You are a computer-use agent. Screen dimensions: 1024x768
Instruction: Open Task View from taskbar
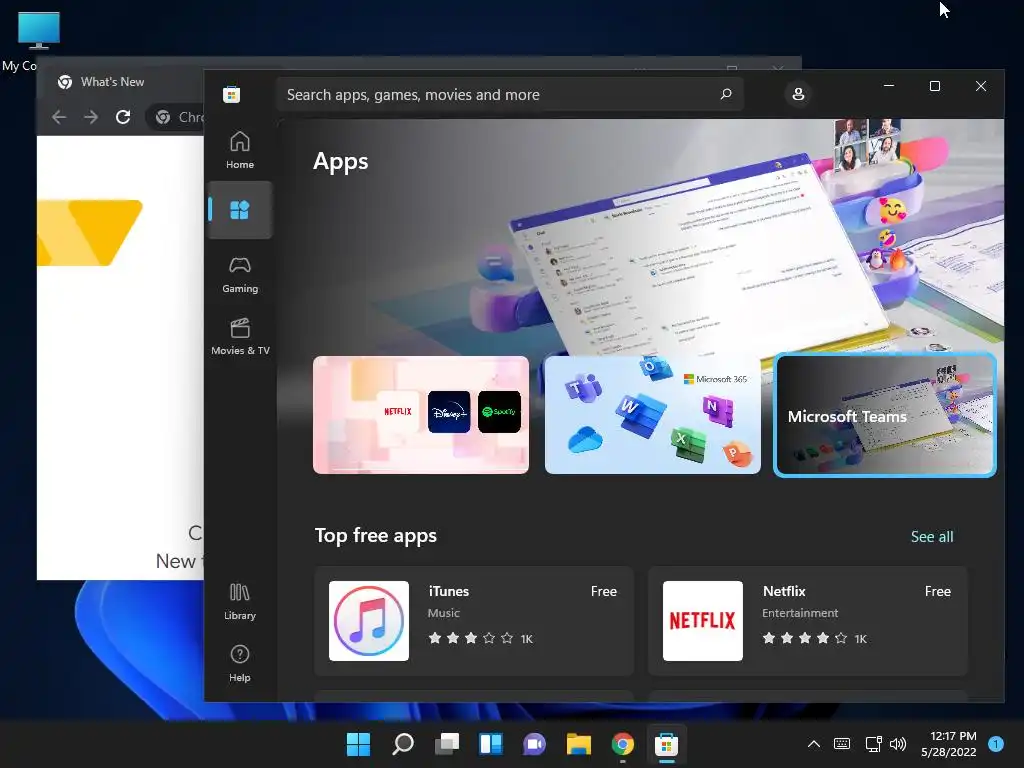click(447, 744)
